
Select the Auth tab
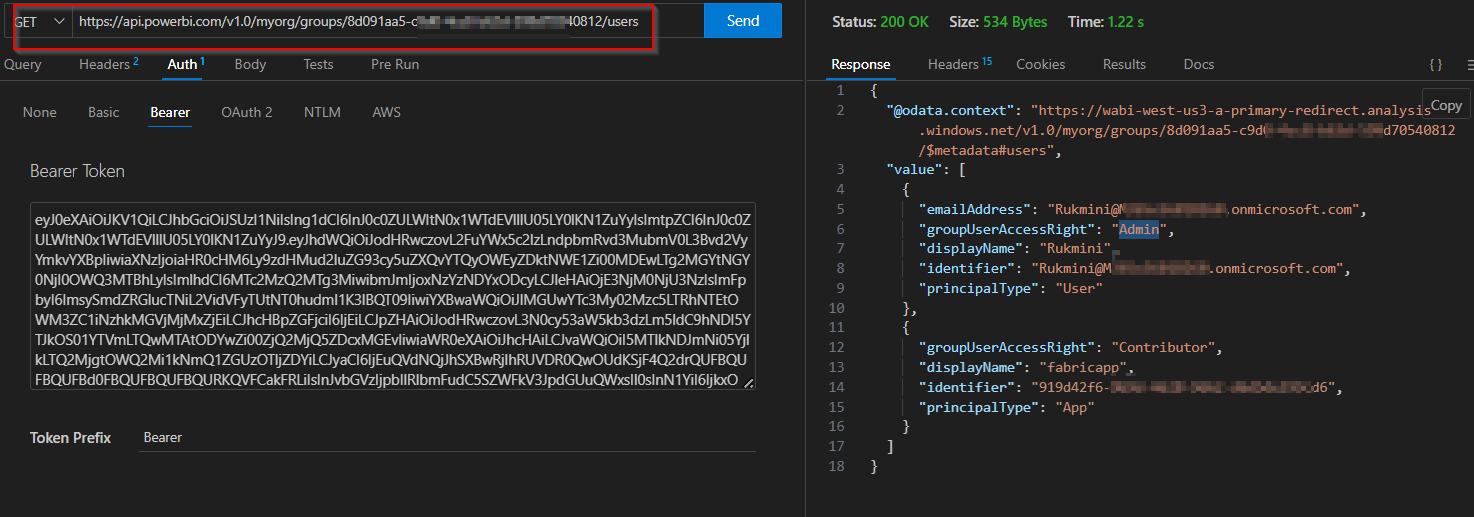186,64
